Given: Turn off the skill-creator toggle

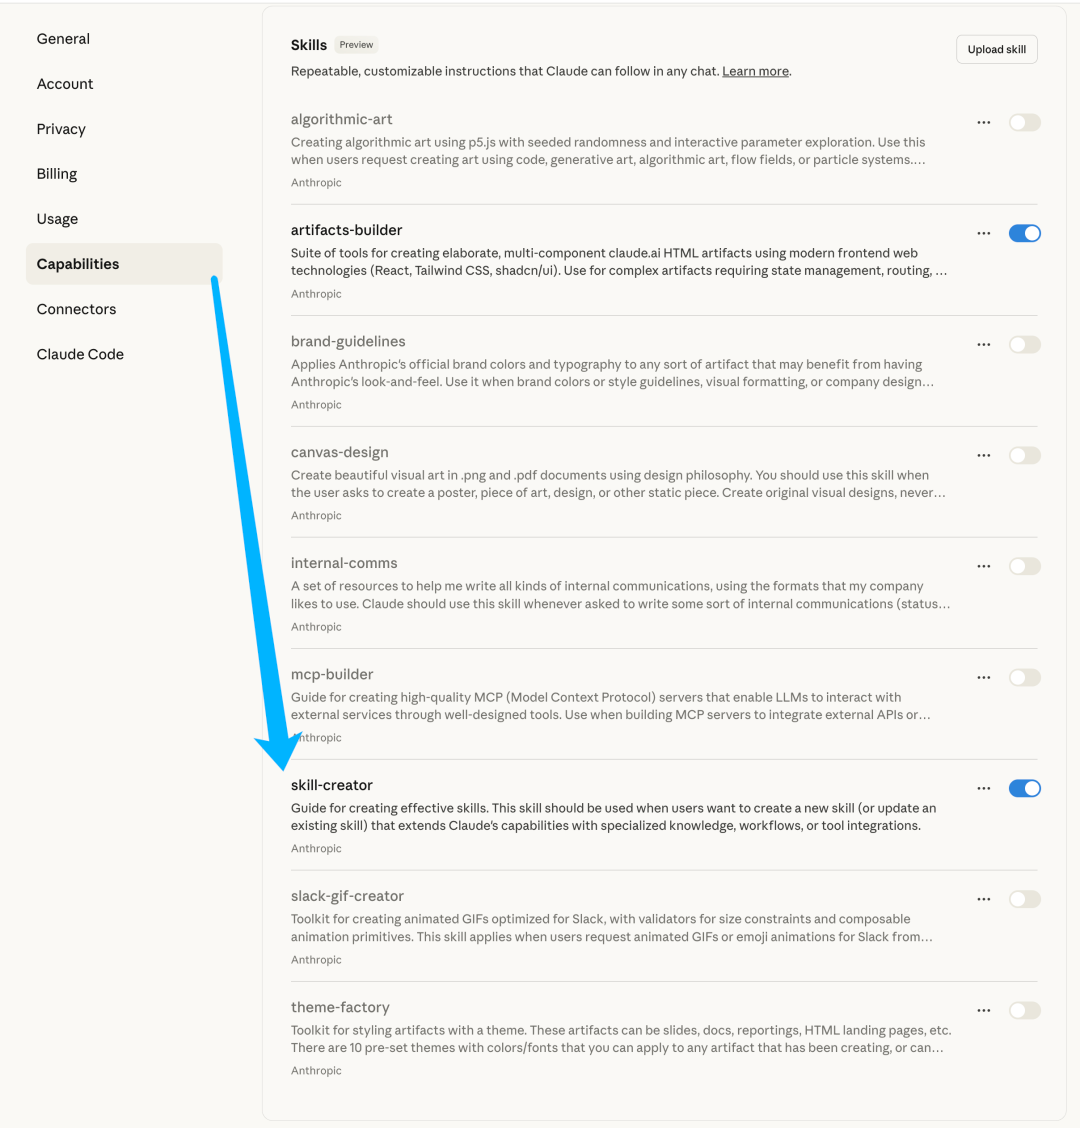Looking at the screenshot, I should click(x=1025, y=788).
